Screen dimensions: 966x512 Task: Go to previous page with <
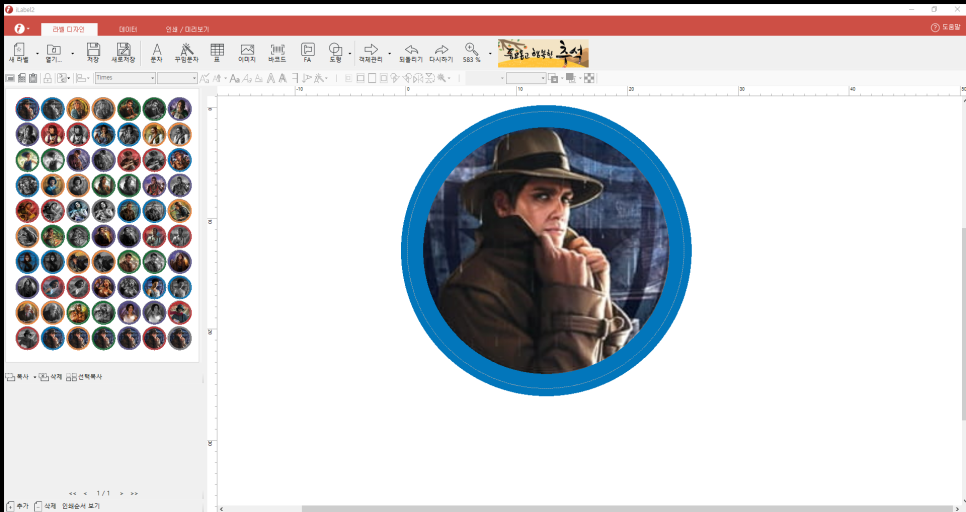click(86, 494)
